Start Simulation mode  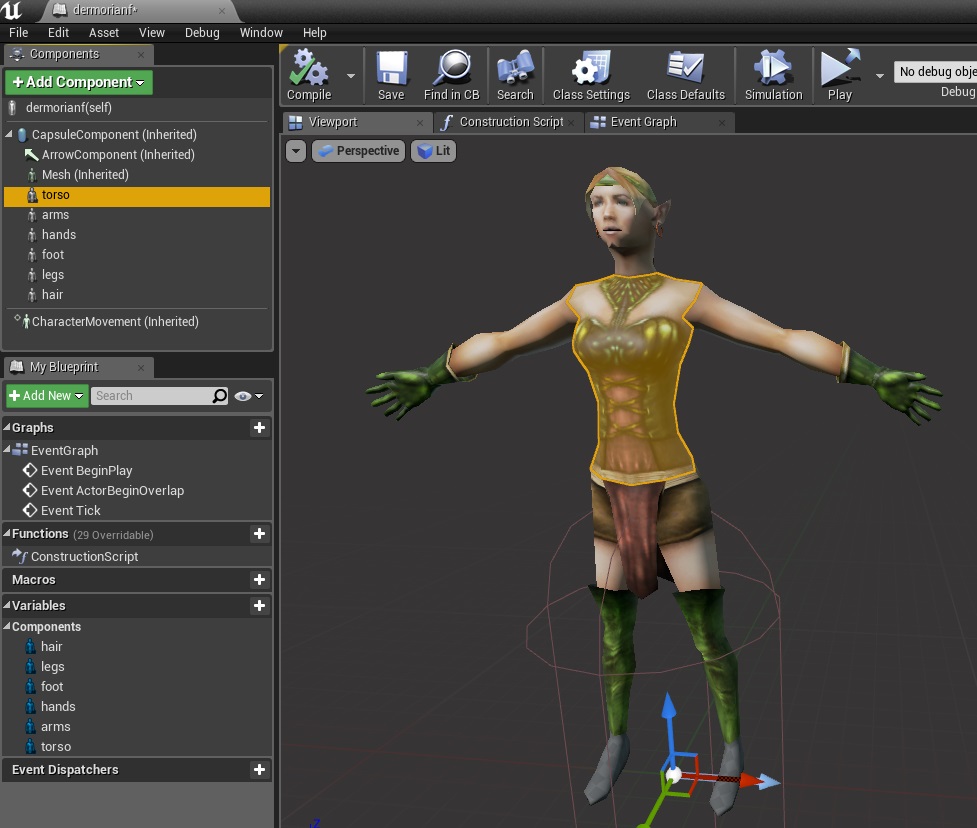773,75
